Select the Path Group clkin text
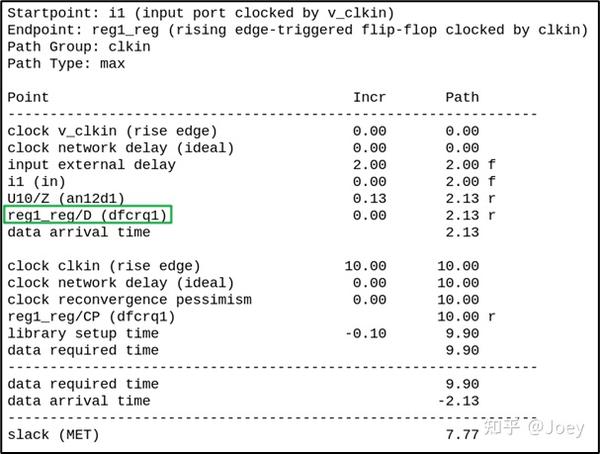 tap(79, 47)
